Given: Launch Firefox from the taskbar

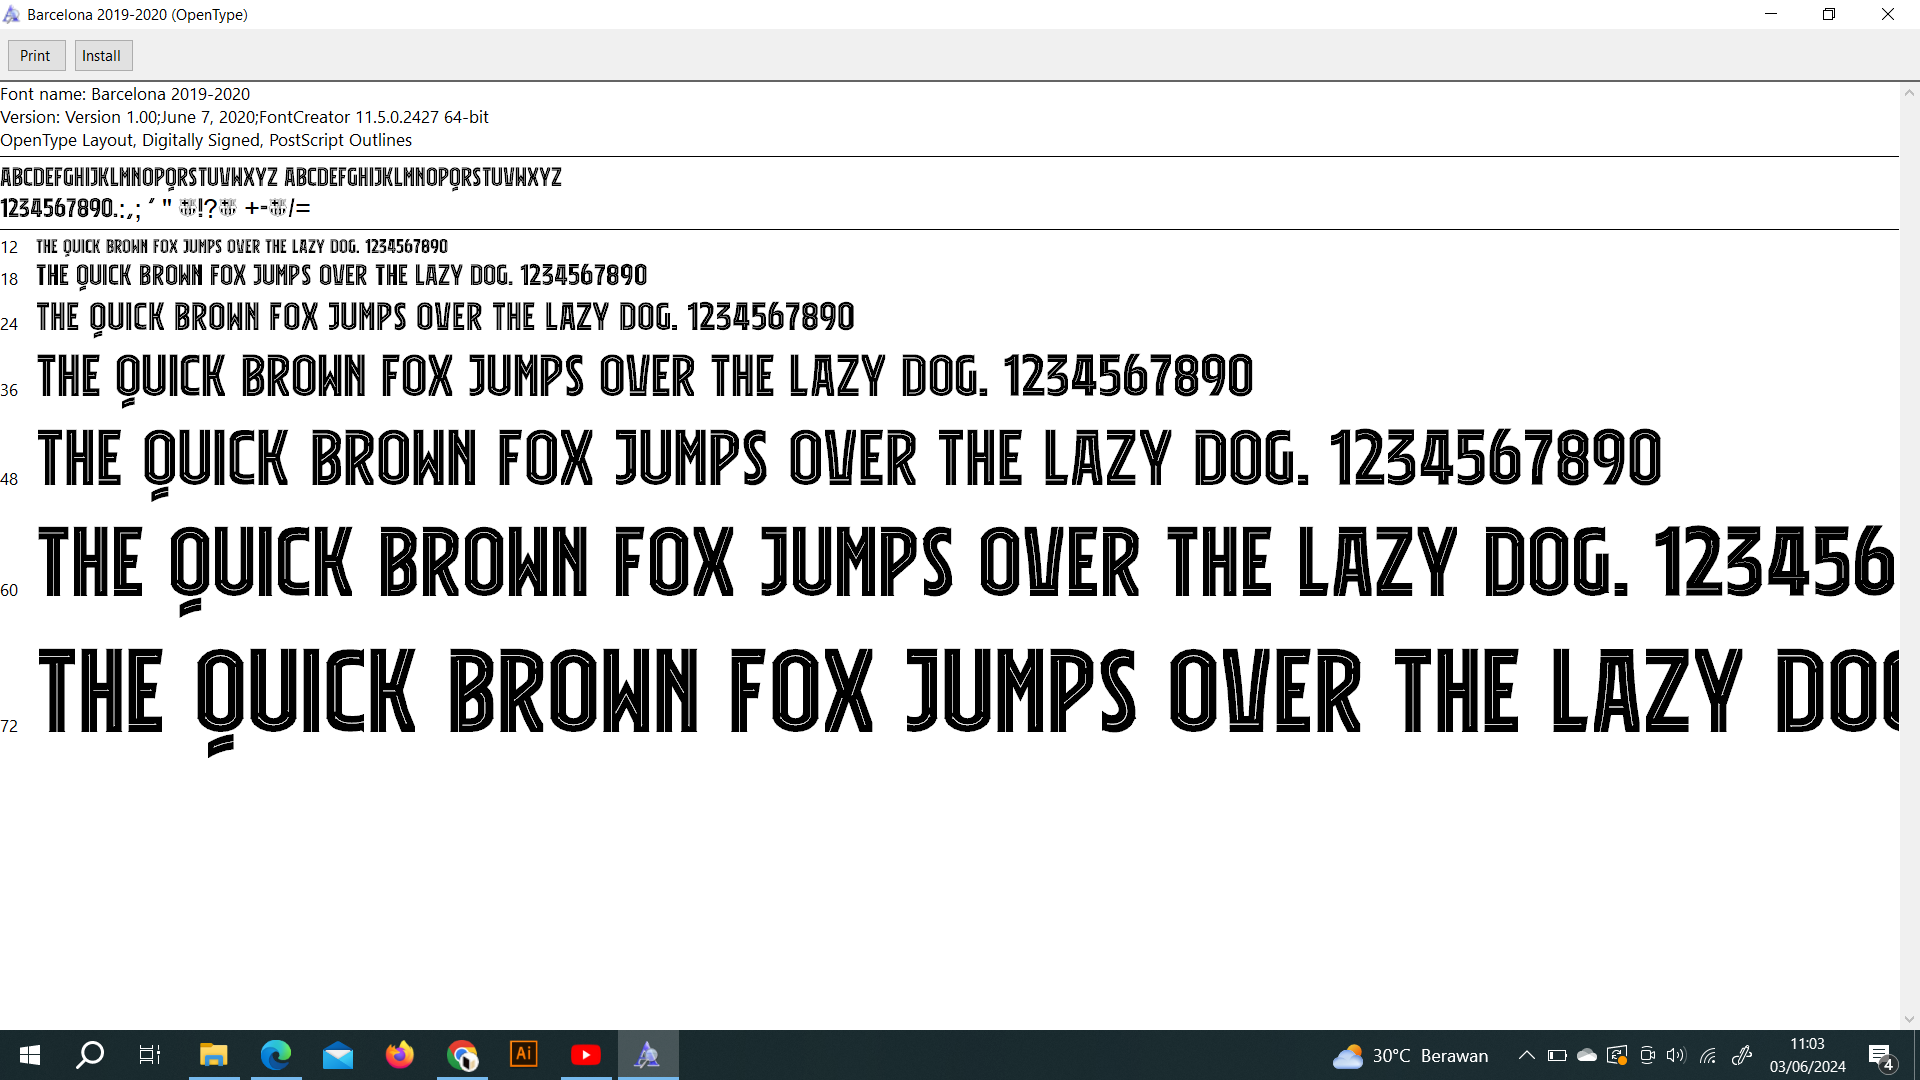Looking at the screenshot, I should (400, 1055).
